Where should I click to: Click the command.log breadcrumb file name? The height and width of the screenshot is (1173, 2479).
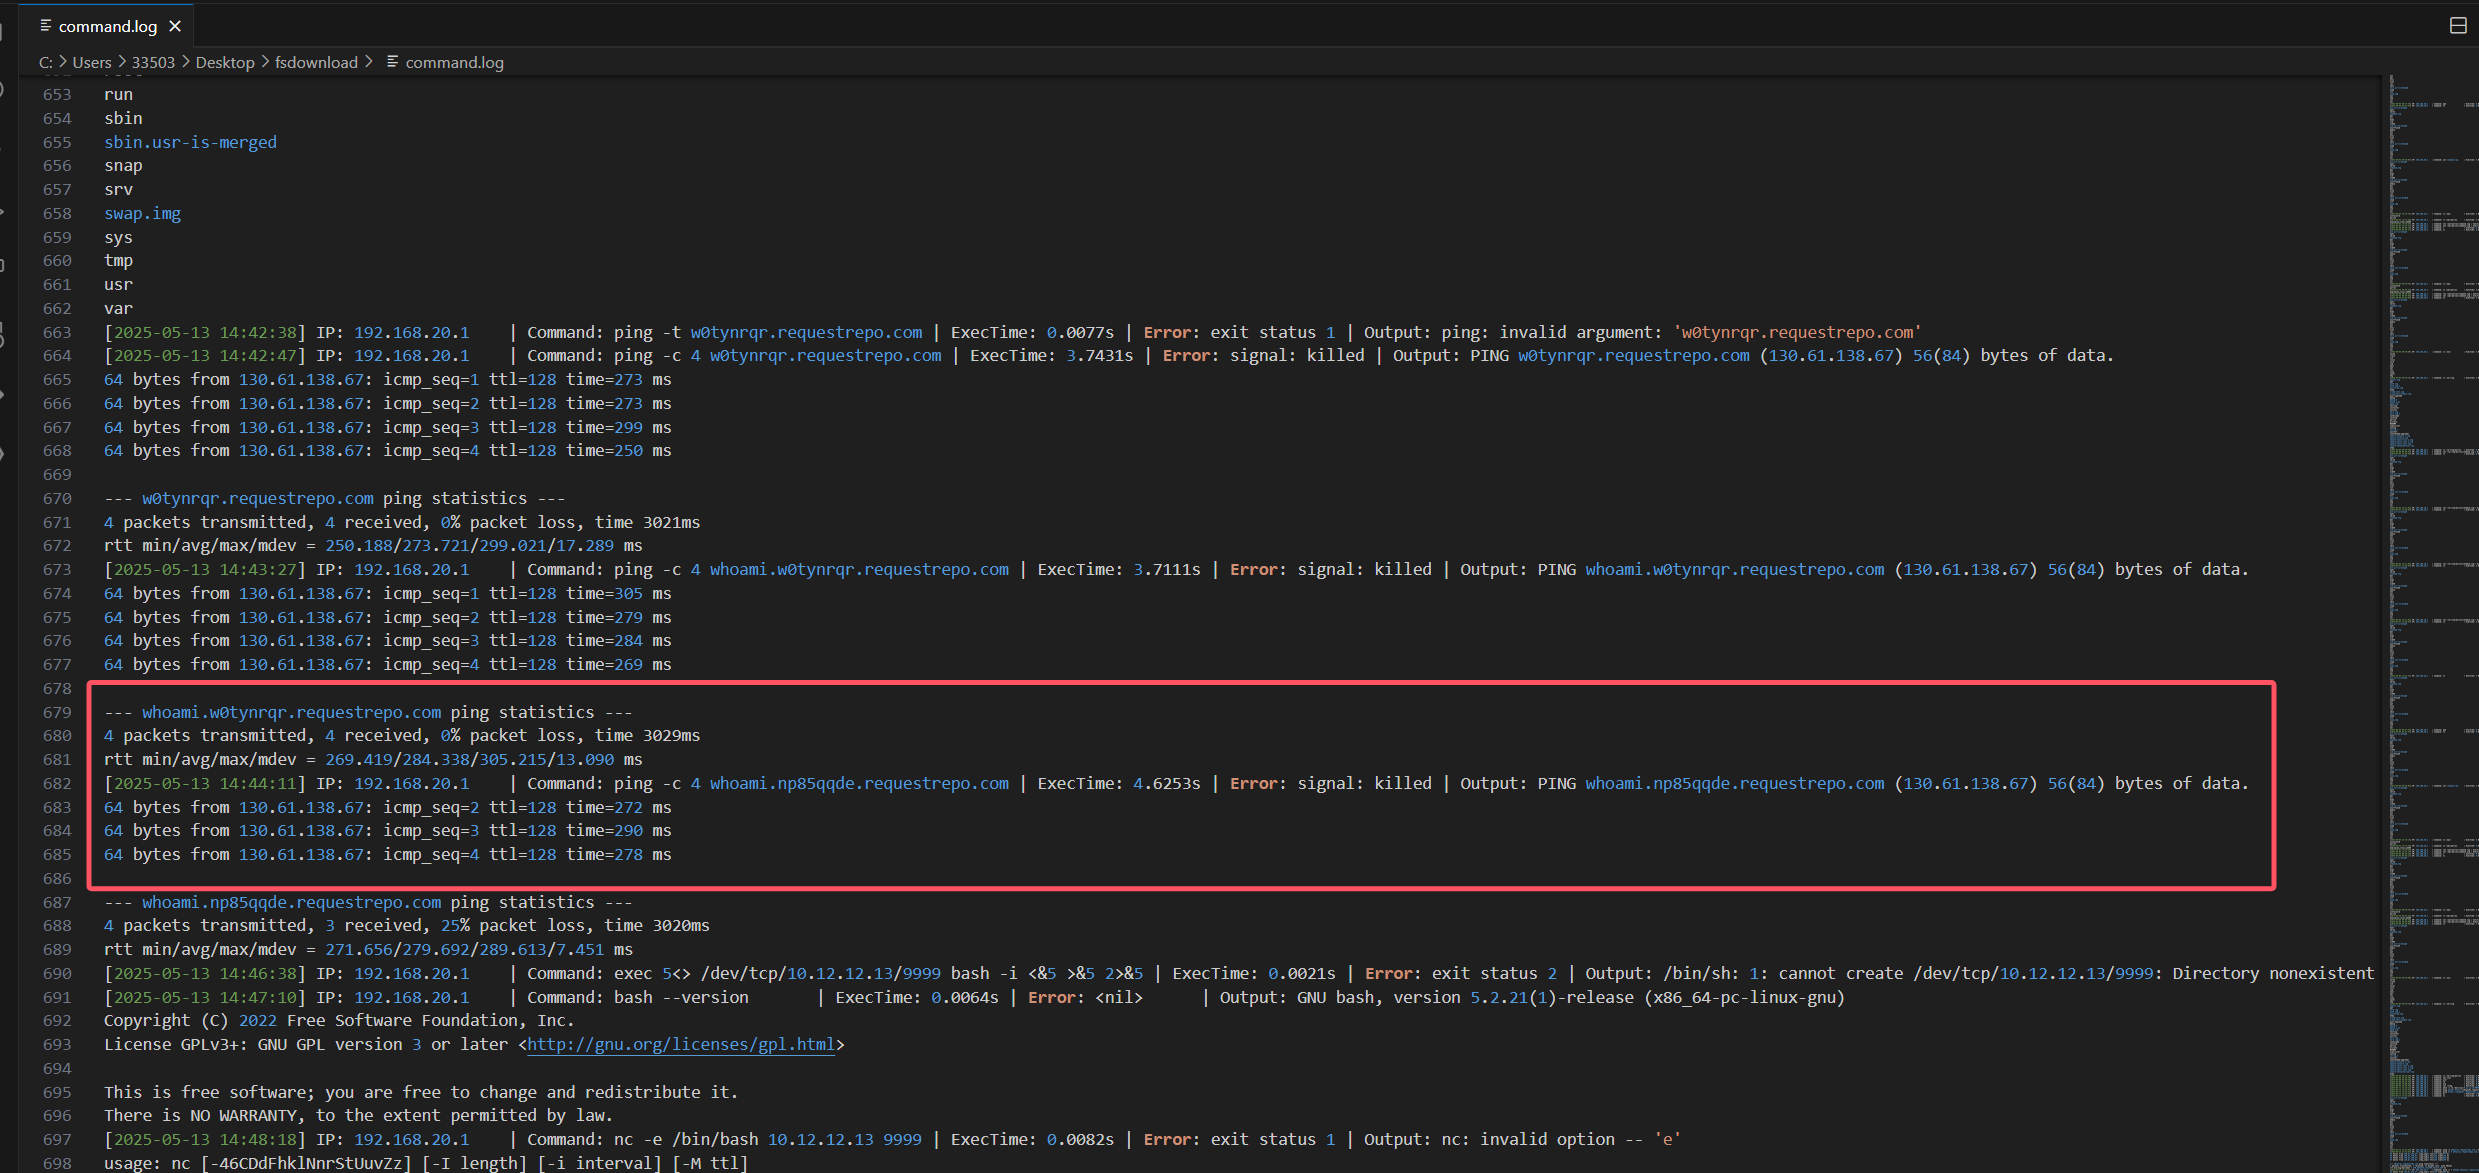pyautogui.click(x=454, y=62)
